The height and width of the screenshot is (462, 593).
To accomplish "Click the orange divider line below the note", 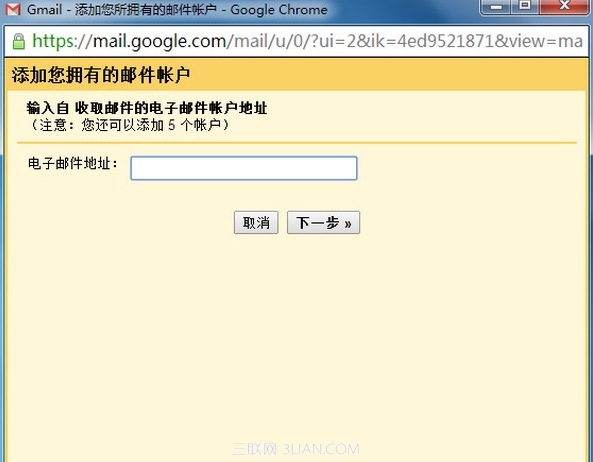I will click(x=297, y=143).
